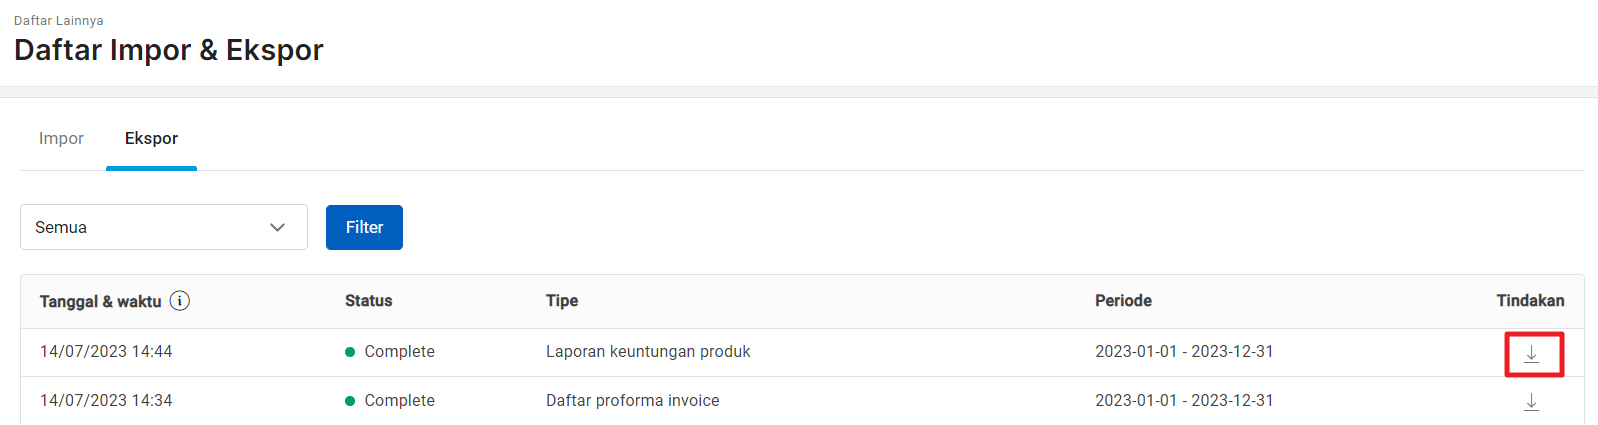Select the 14/07/2023 14:34 row date

click(x=106, y=400)
